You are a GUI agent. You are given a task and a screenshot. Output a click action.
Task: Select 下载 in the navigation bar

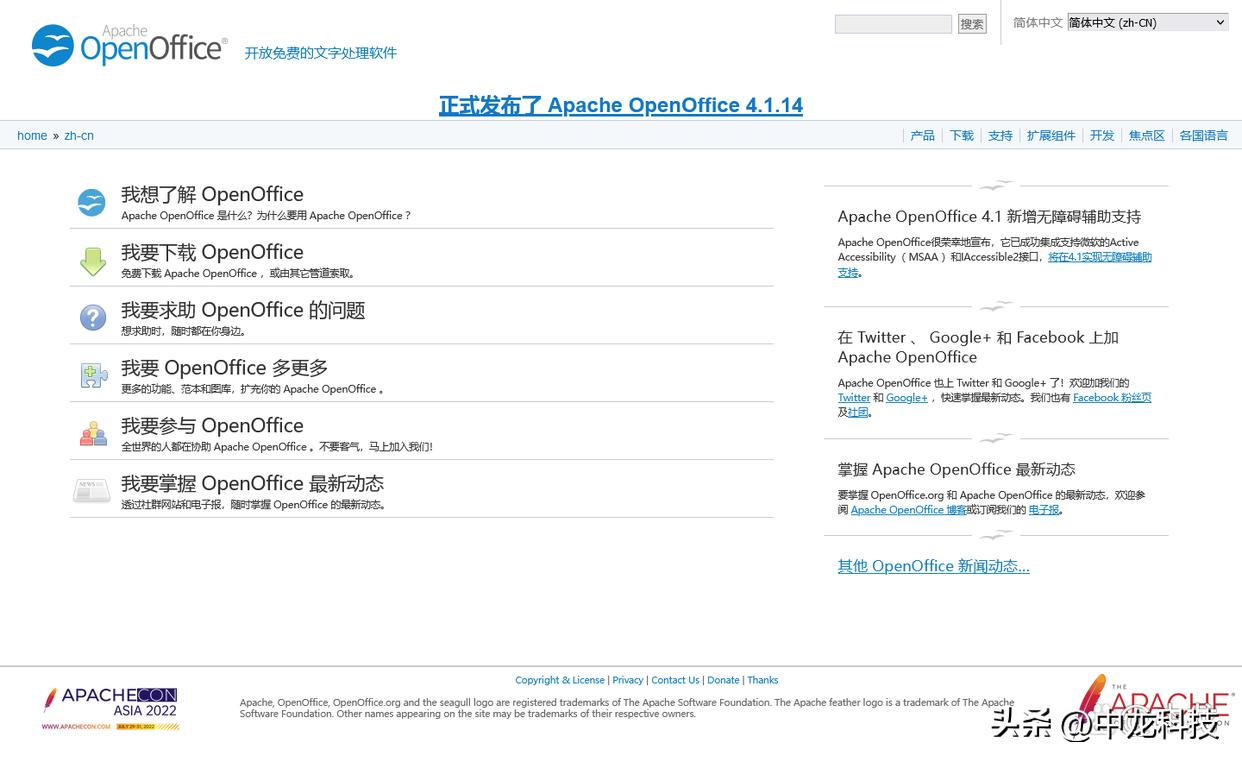coord(961,135)
